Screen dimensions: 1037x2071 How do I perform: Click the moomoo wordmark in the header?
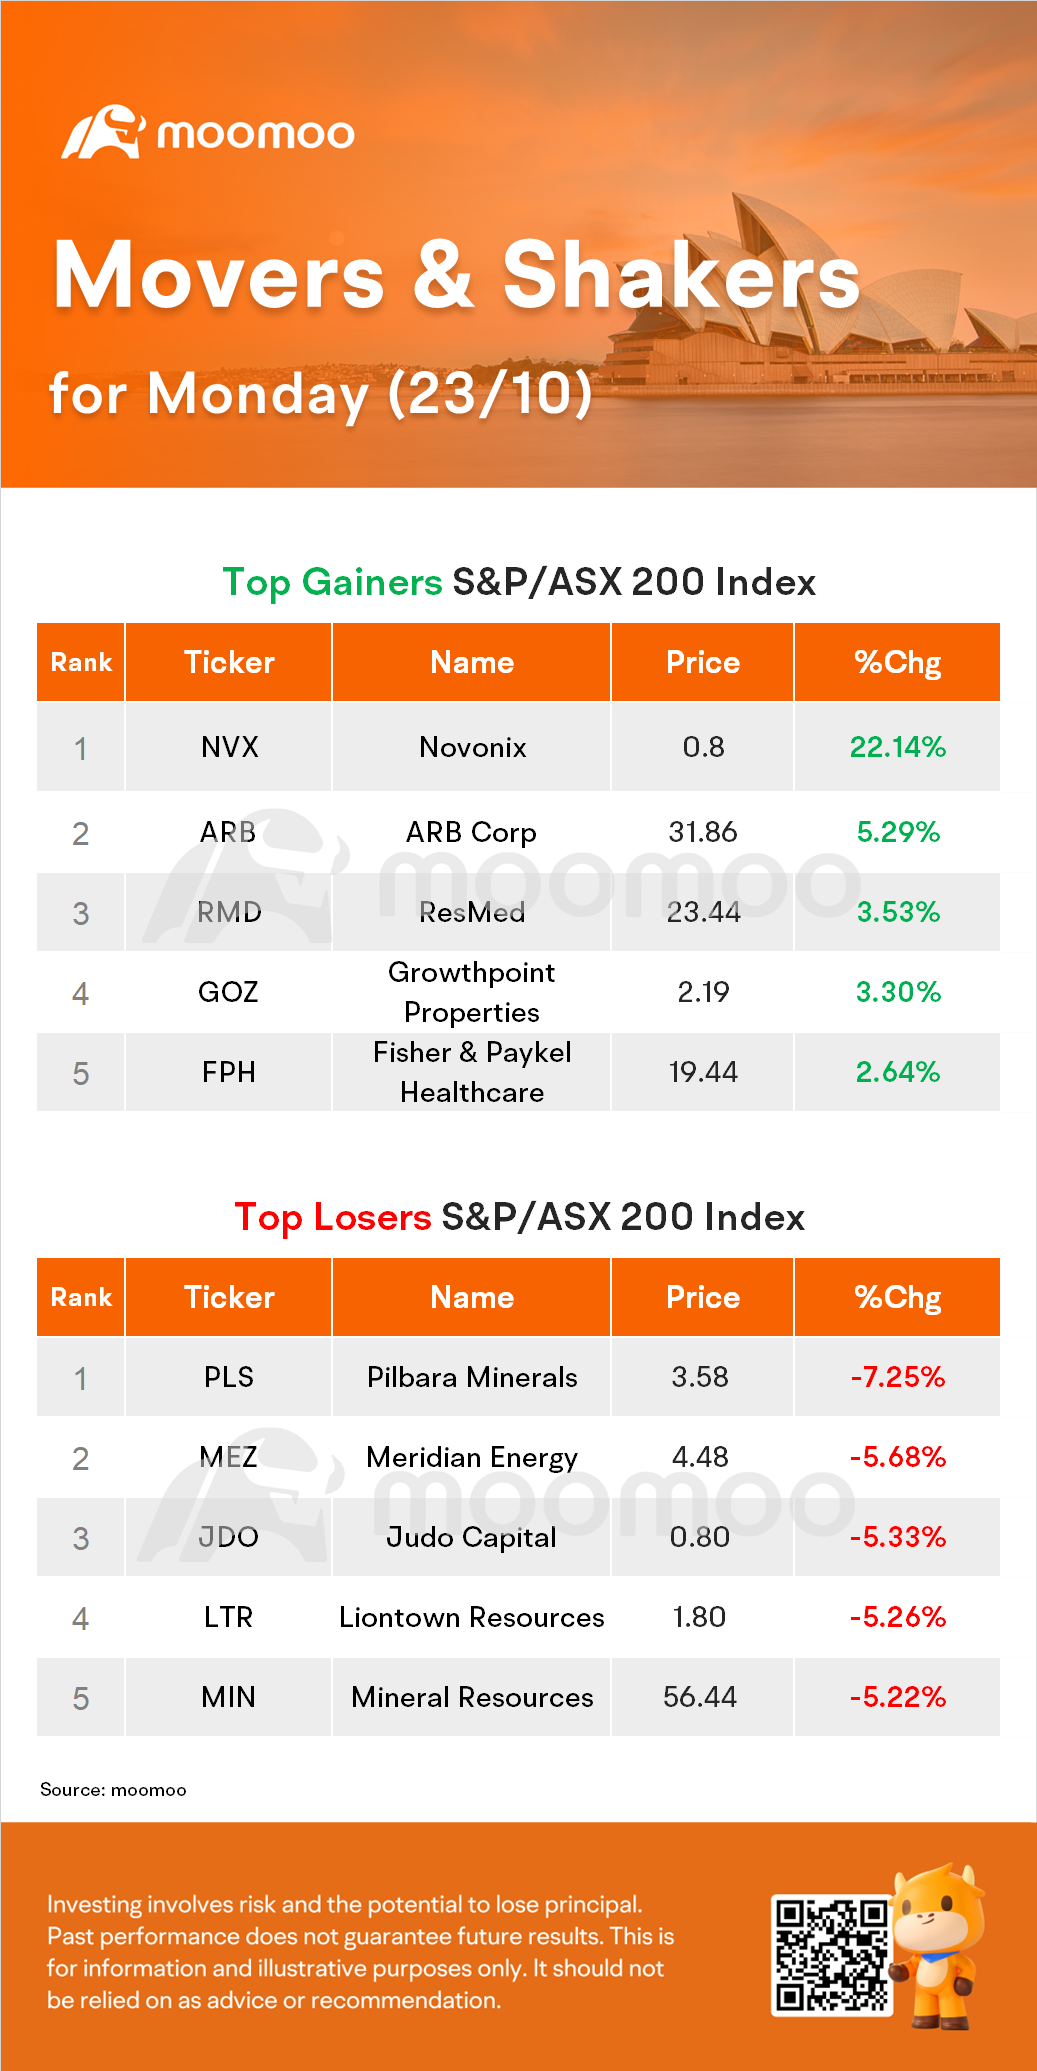[x=255, y=134]
